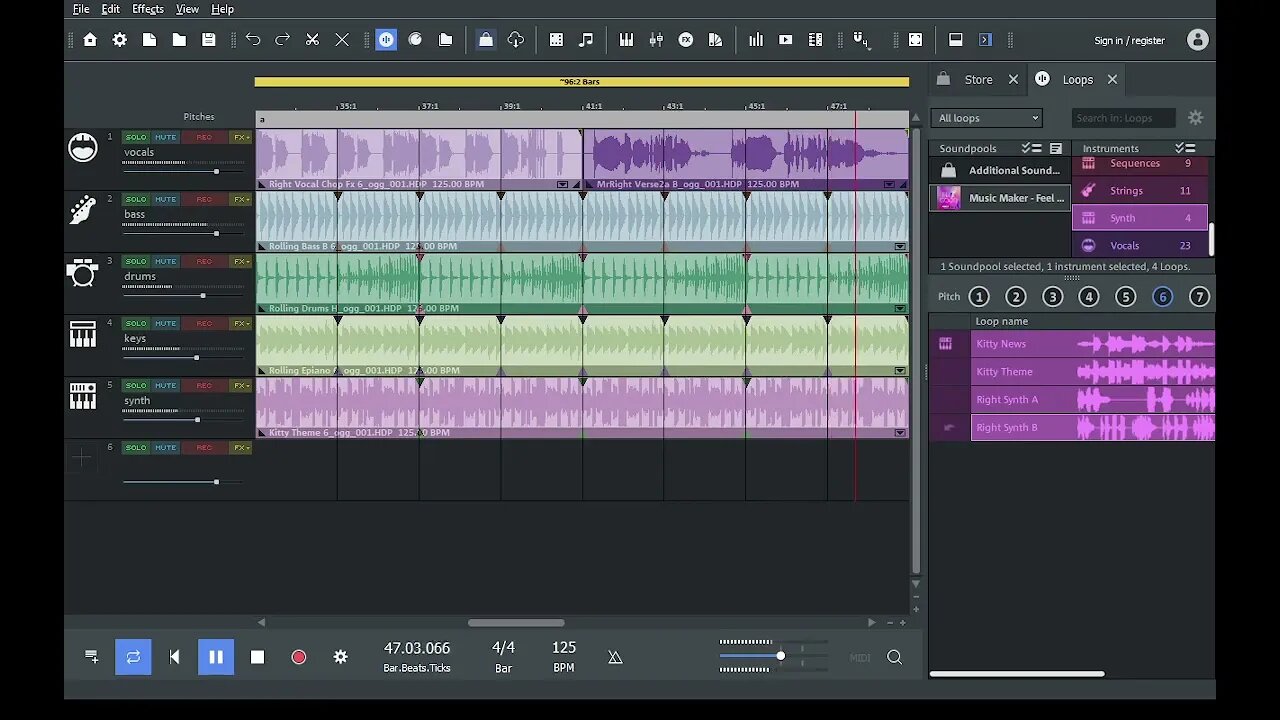
Task: Open FX dropdown on the synth track
Action: pos(240,385)
